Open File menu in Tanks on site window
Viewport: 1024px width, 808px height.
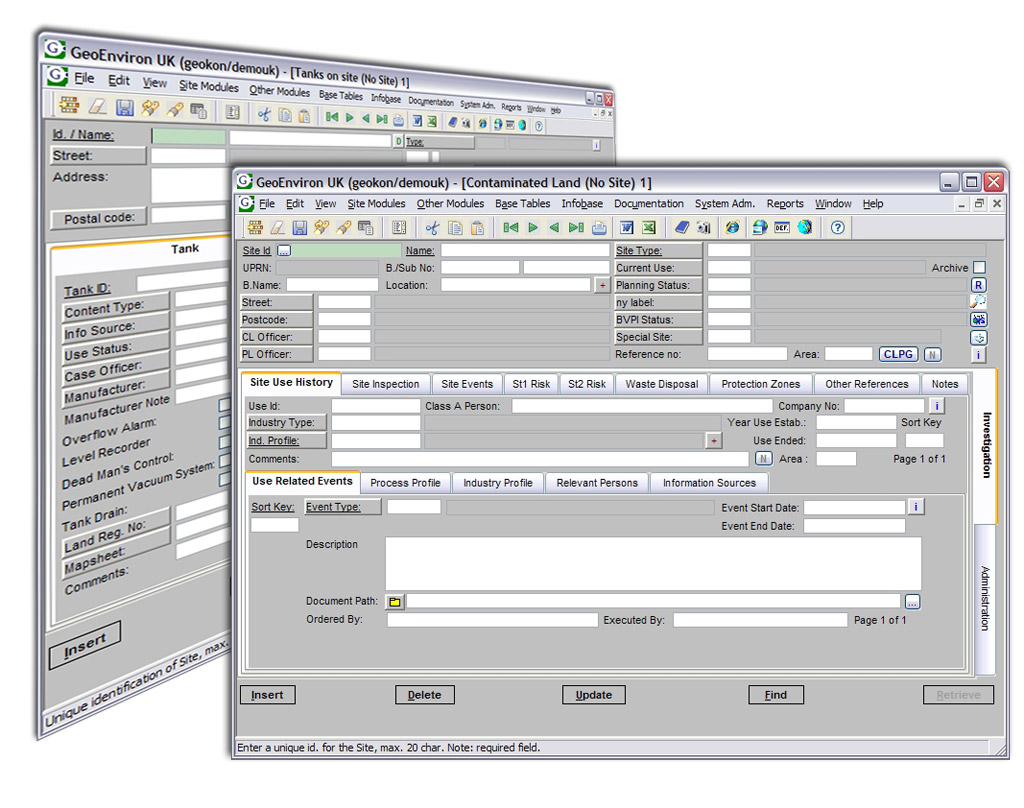84,78
